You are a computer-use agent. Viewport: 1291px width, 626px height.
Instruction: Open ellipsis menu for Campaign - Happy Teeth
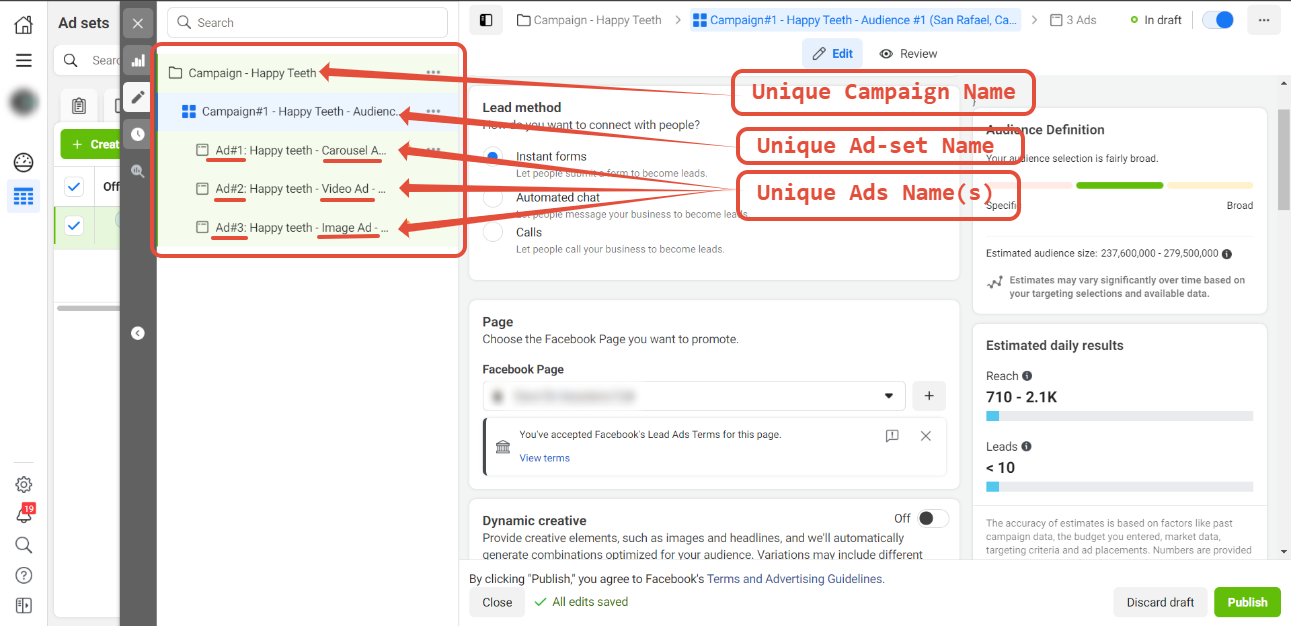[433, 73]
